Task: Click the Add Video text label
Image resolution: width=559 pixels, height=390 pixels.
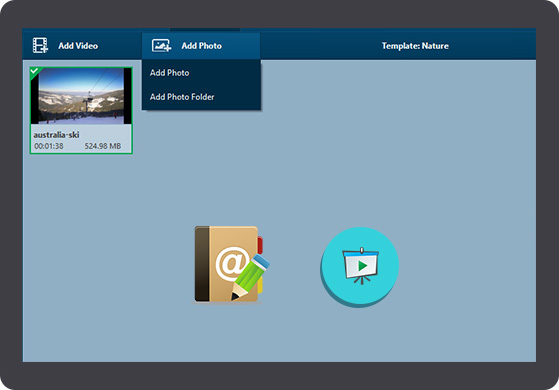Action: [78, 46]
